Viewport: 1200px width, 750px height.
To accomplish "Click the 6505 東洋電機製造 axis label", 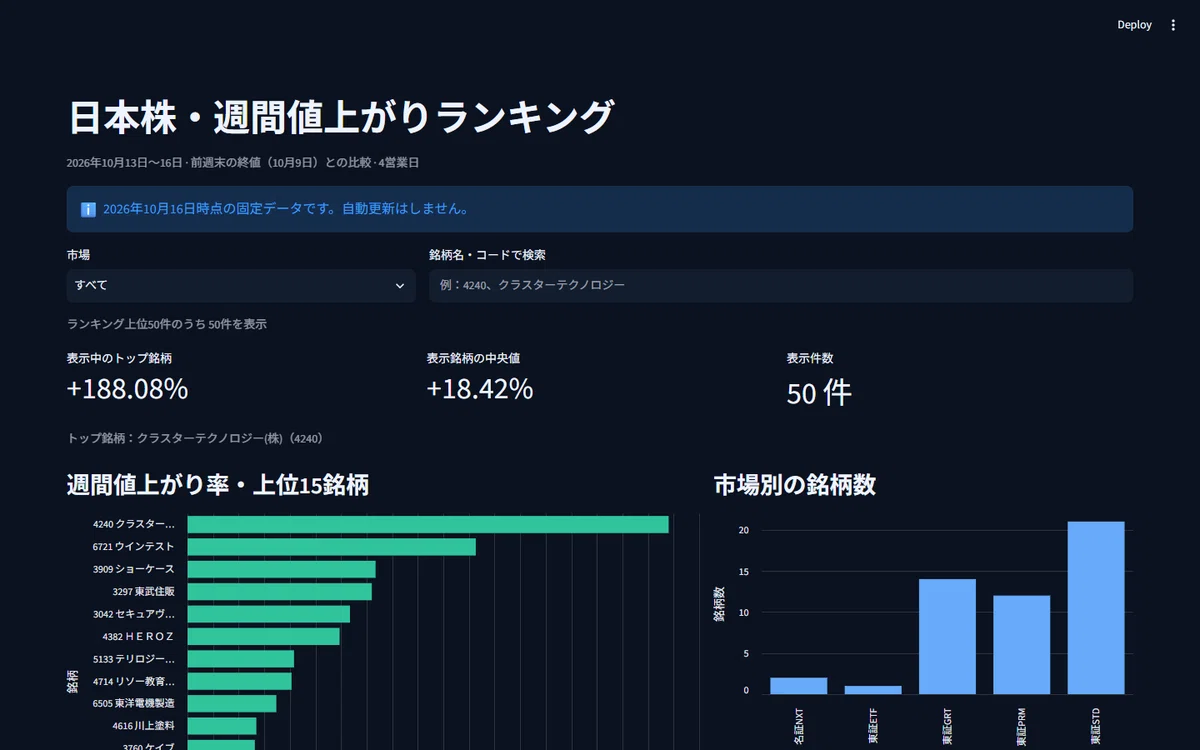I will pos(133,704).
